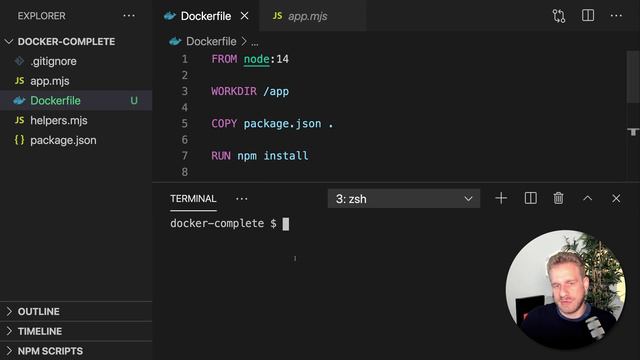The width and height of the screenshot is (640, 360).
Task: Click the U git status badge on Dockerfile
Action: tap(134, 101)
